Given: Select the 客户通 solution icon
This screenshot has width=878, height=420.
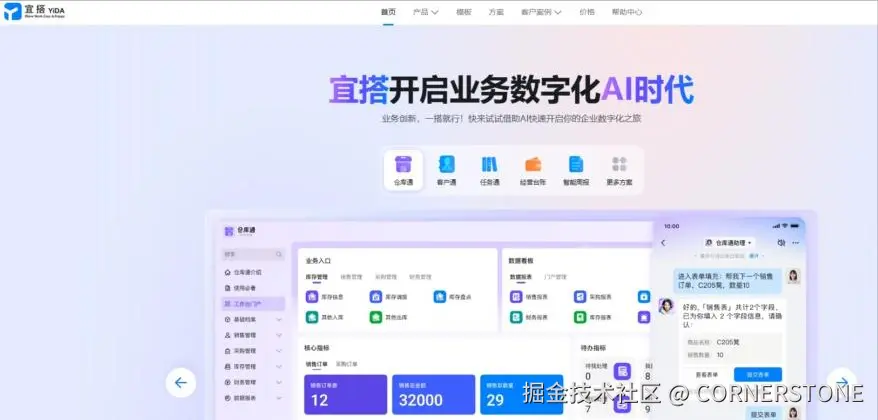Looking at the screenshot, I should pos(446,164).
